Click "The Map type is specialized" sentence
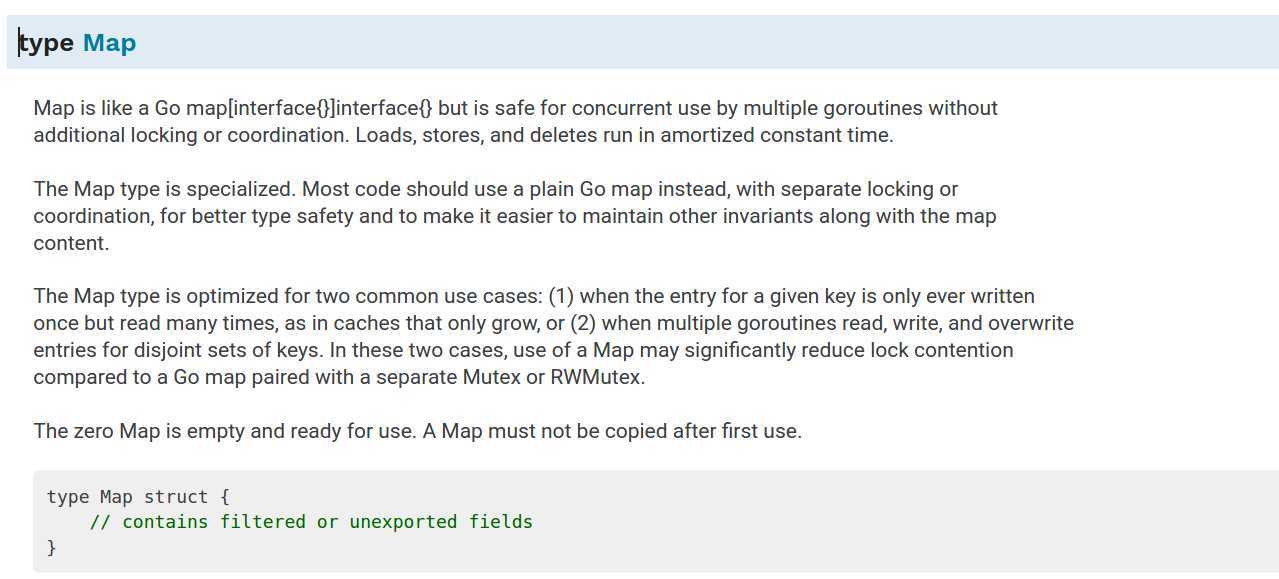Viewport: 1279px width, 579px height. pyautogui.click(x=165, y=189)
